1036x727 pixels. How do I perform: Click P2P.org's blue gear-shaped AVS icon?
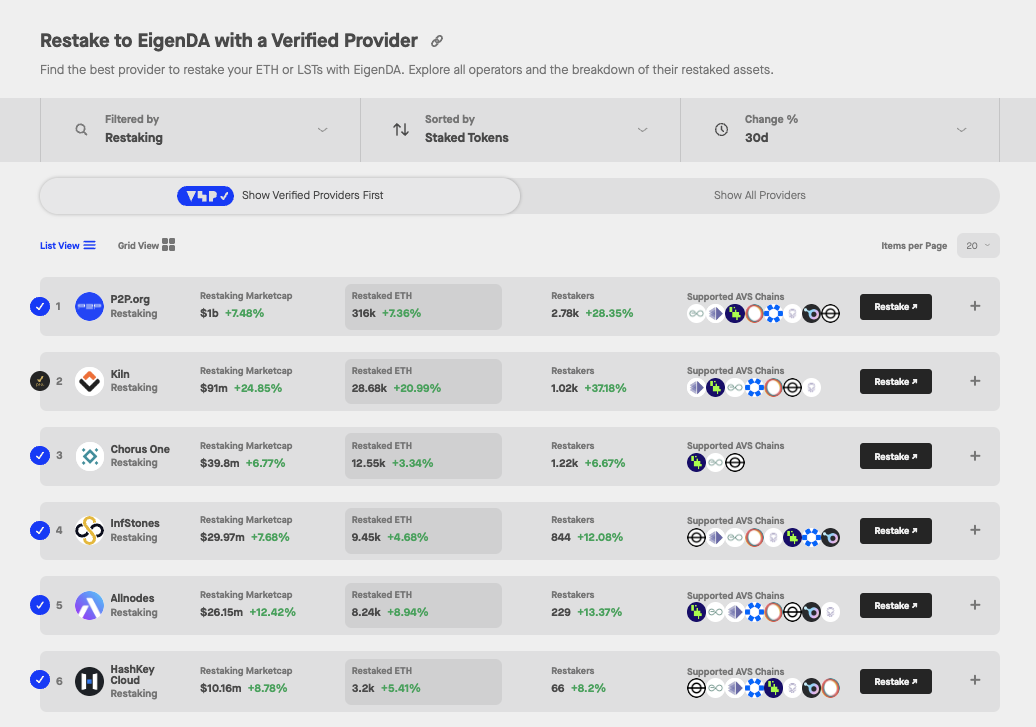tap(773, 313)
